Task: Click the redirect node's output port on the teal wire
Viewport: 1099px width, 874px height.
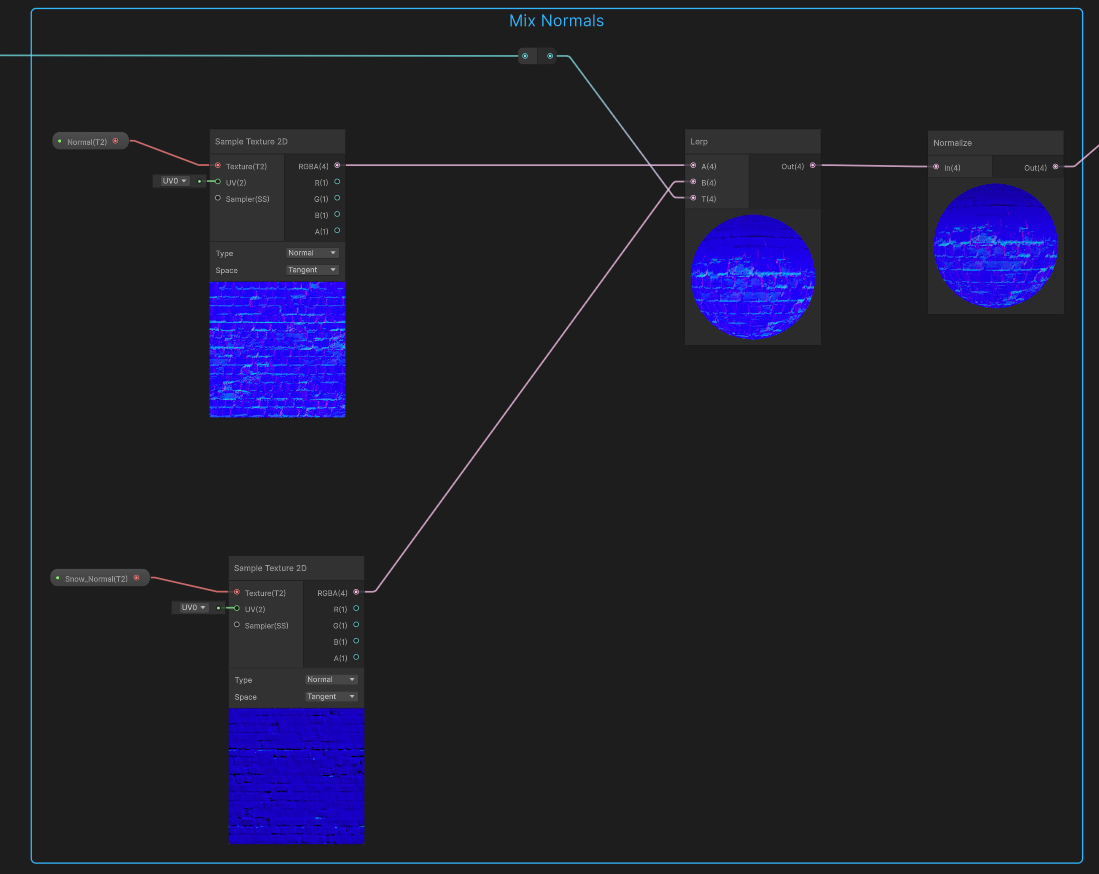Action: click(550, 56)
